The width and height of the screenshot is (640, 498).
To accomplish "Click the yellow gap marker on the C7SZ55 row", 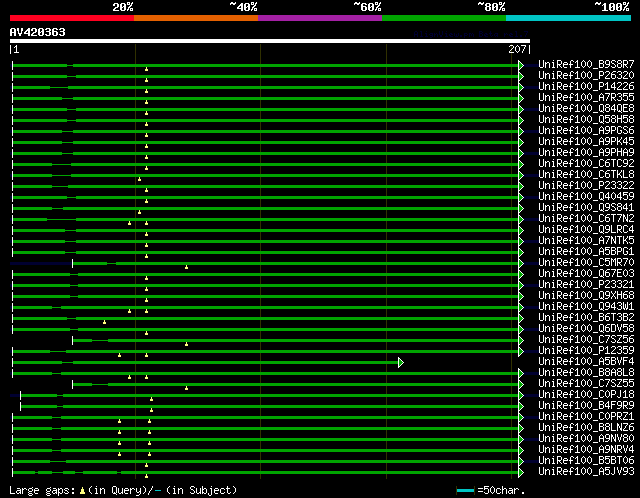I will click(x=186, y=388).
